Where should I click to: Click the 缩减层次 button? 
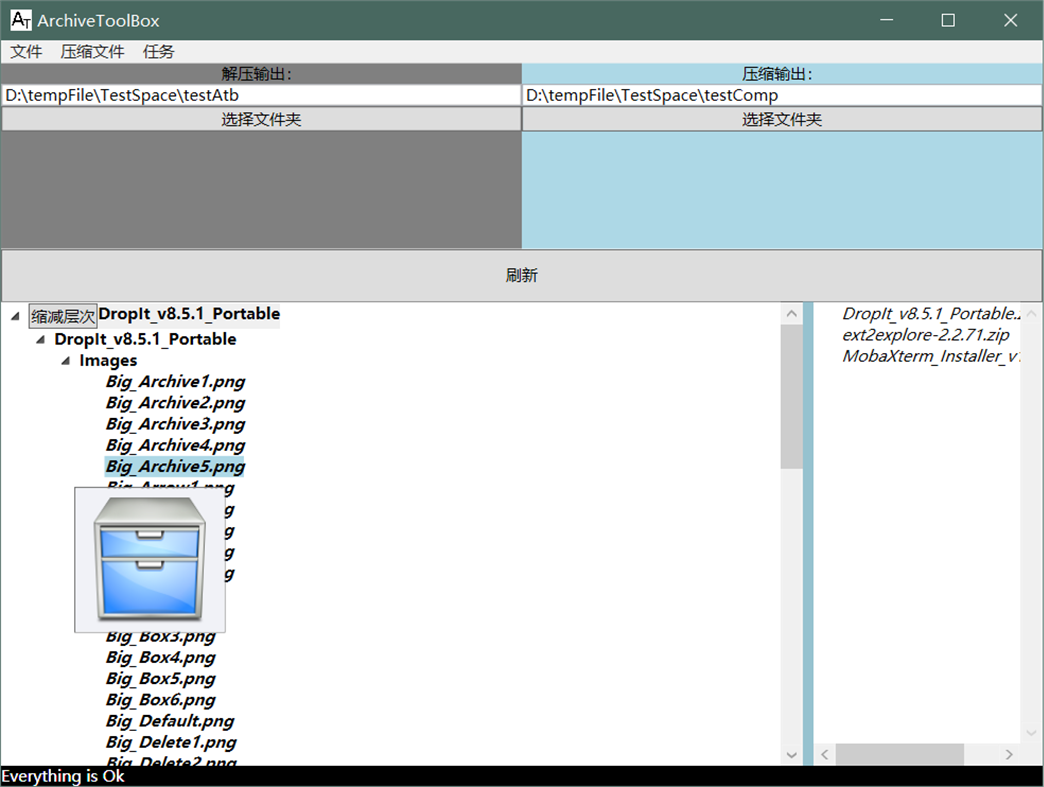coord(63,314)
